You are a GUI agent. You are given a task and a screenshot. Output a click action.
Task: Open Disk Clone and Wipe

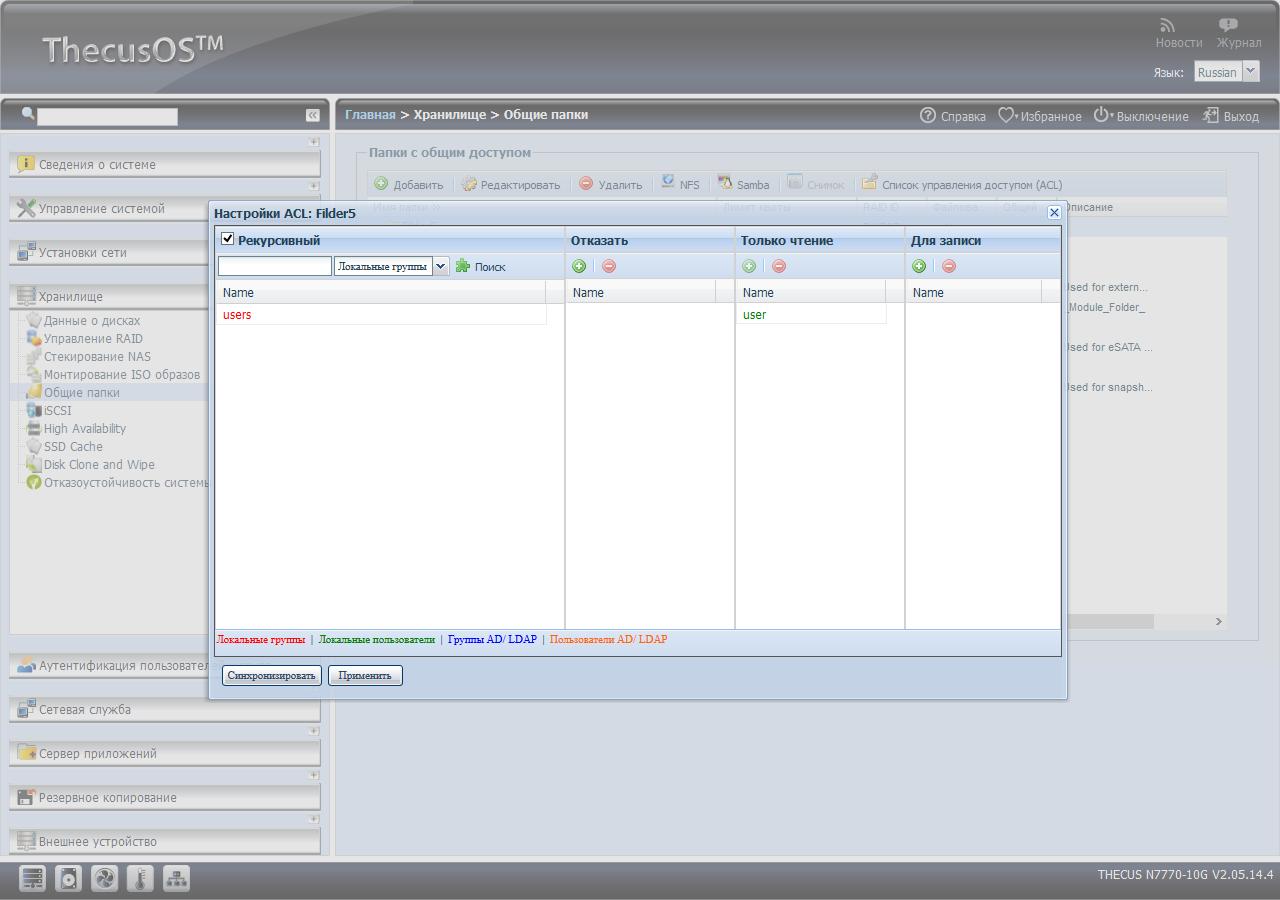click(99, 465)
